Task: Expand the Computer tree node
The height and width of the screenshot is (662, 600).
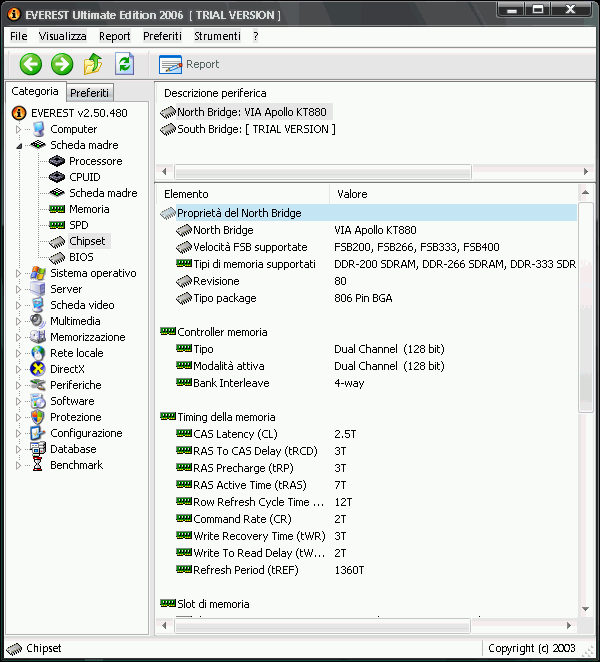Action: (18, 129)
